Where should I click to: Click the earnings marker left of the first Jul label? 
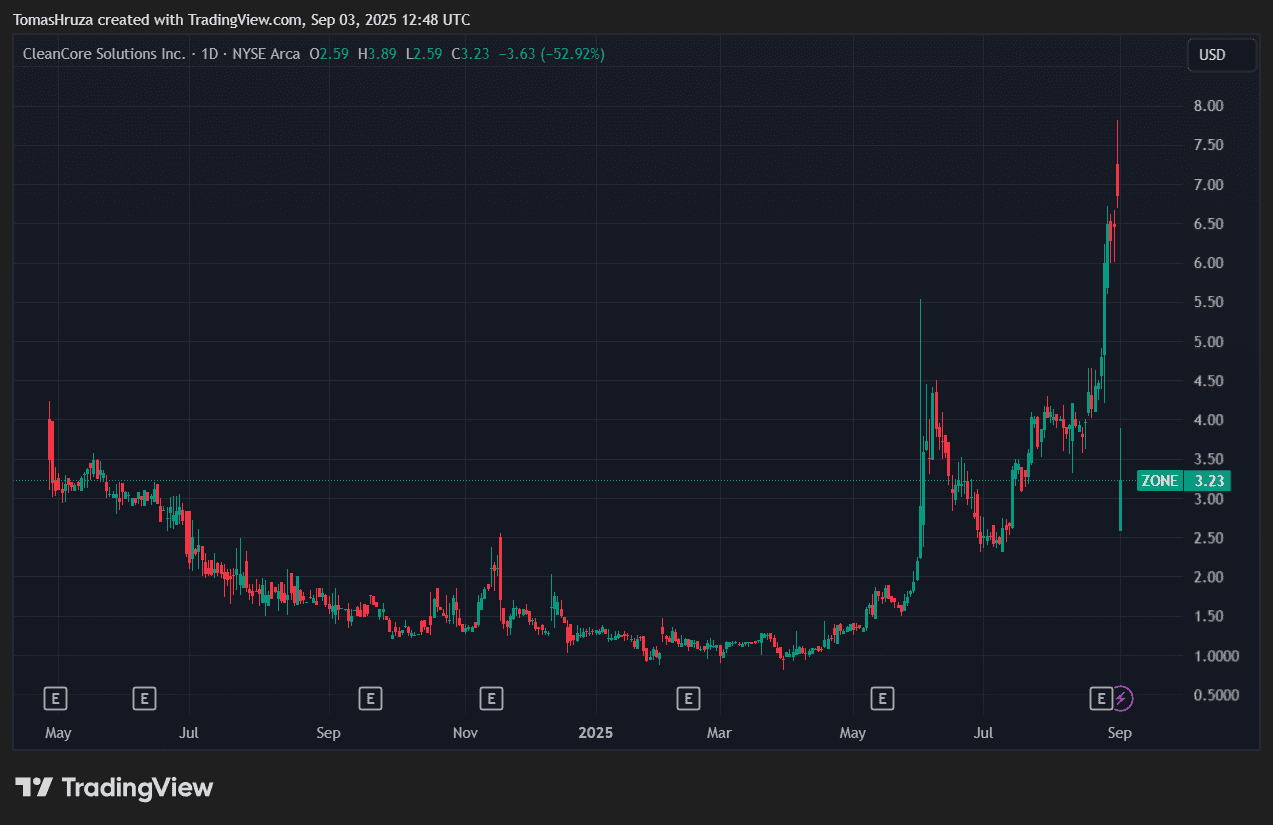(145, 698)
